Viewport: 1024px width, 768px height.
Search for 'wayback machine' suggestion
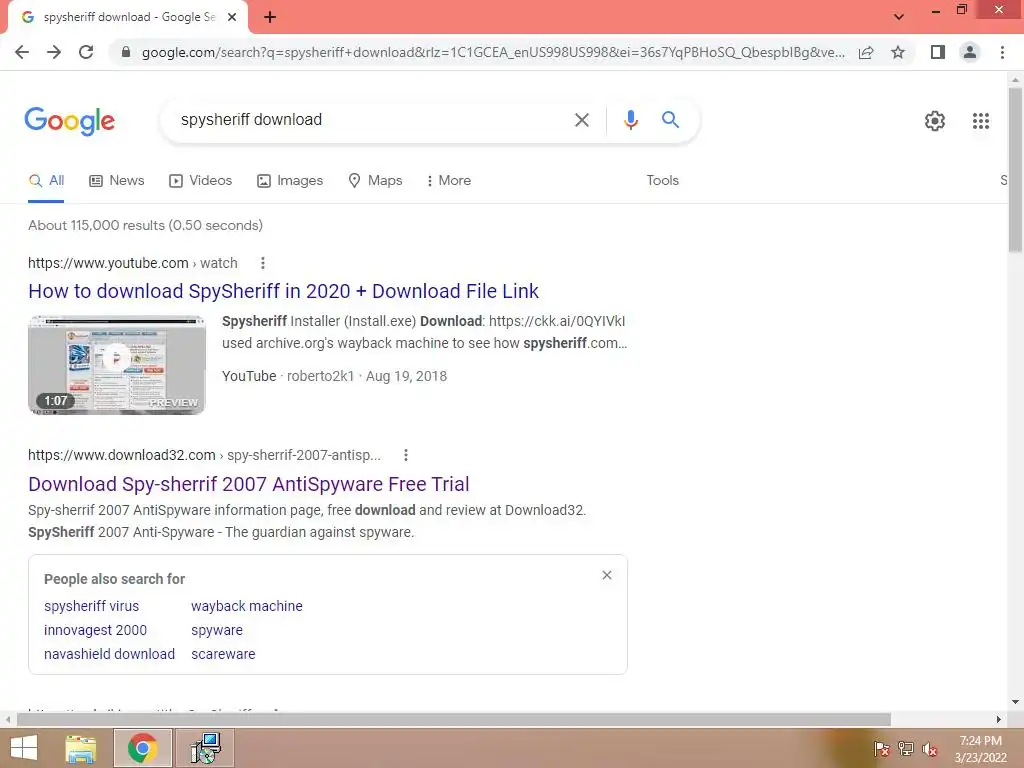[x=247, y=606]
